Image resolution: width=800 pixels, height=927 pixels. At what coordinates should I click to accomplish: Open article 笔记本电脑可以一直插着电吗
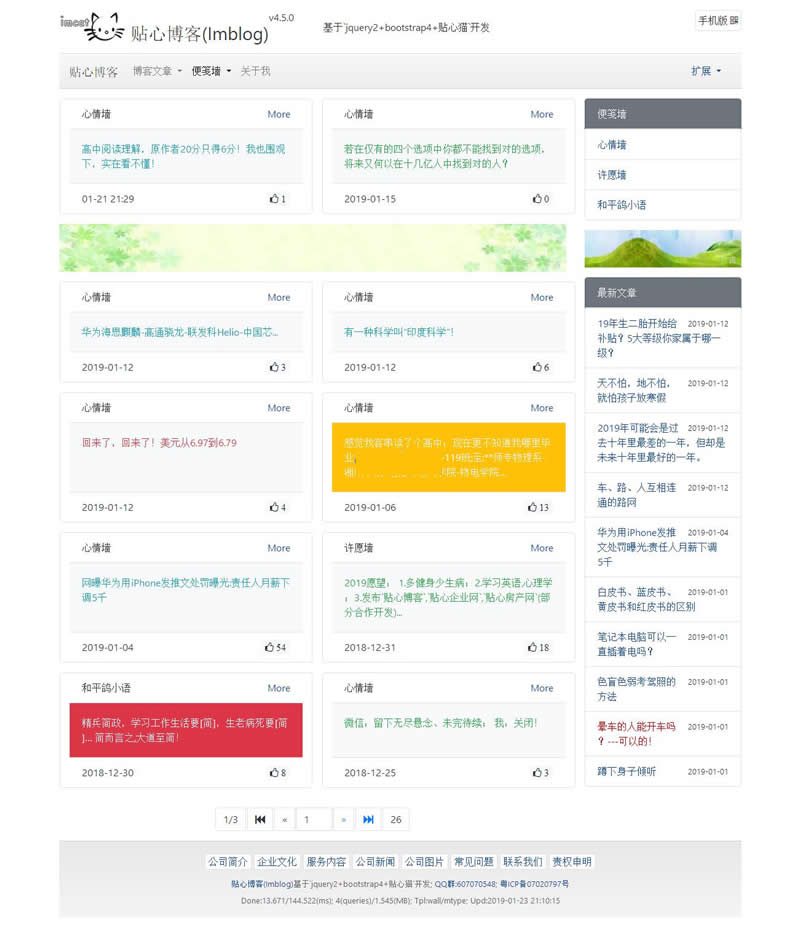[x=636, y=644]
